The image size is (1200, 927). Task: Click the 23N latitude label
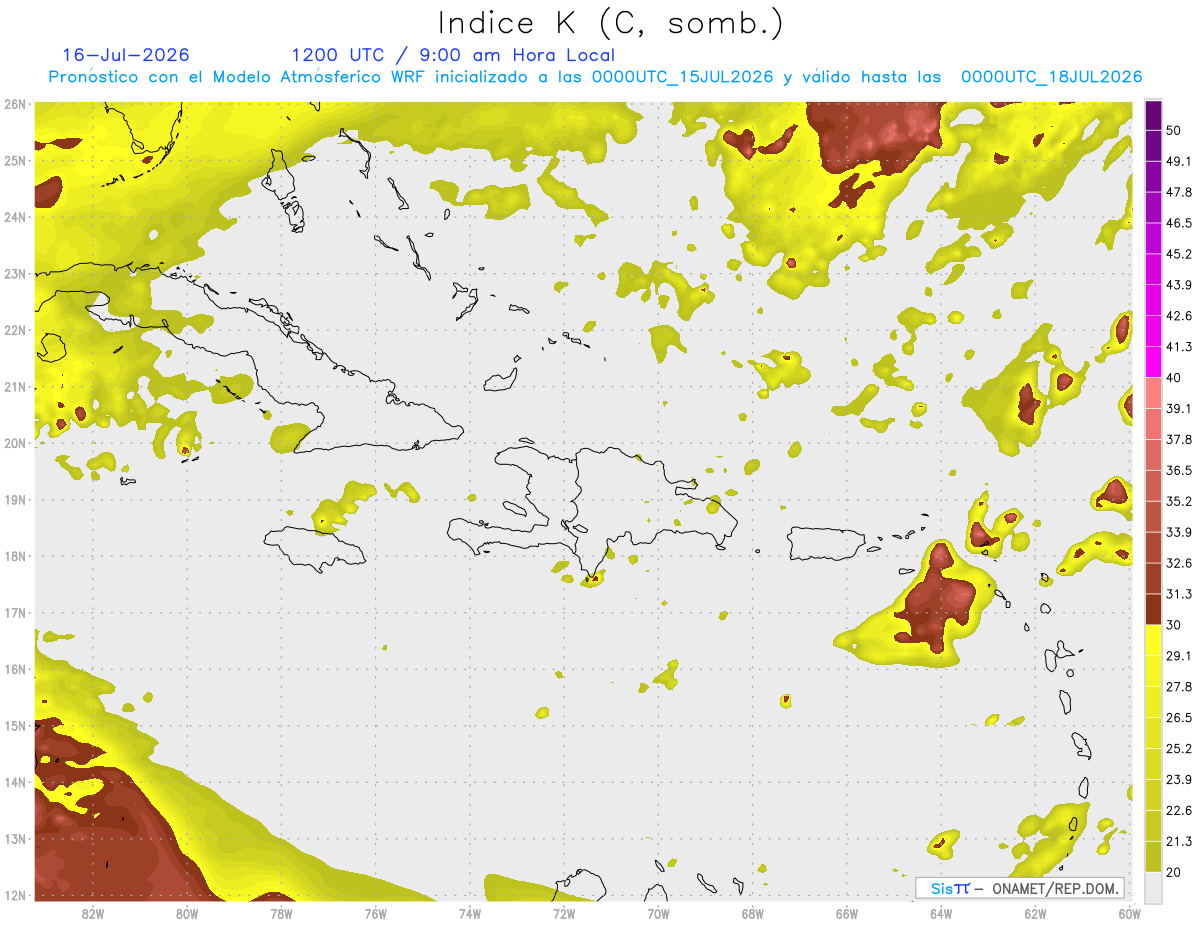[x=15, y=274]
